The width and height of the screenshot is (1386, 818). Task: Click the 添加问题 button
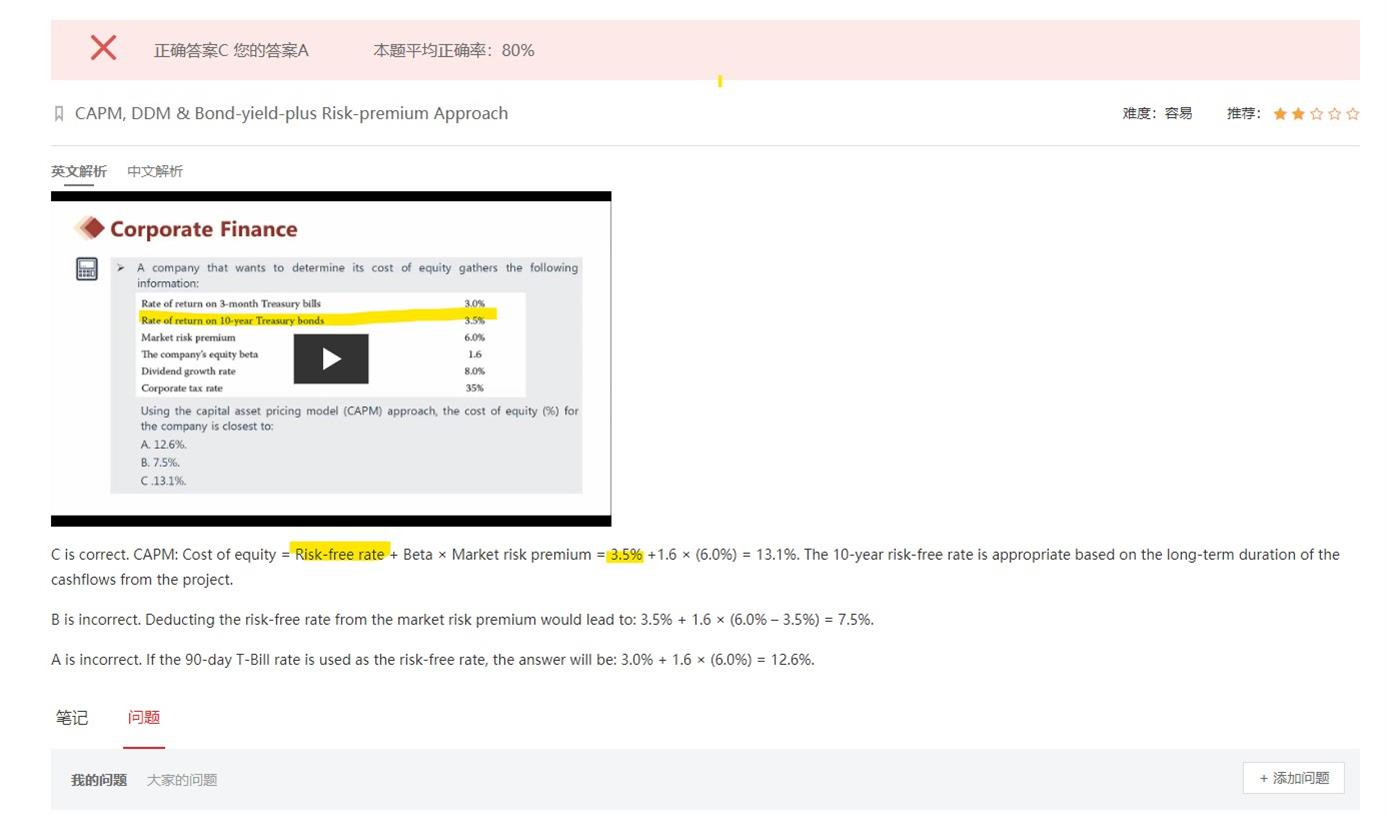[x=1294, y=778]
